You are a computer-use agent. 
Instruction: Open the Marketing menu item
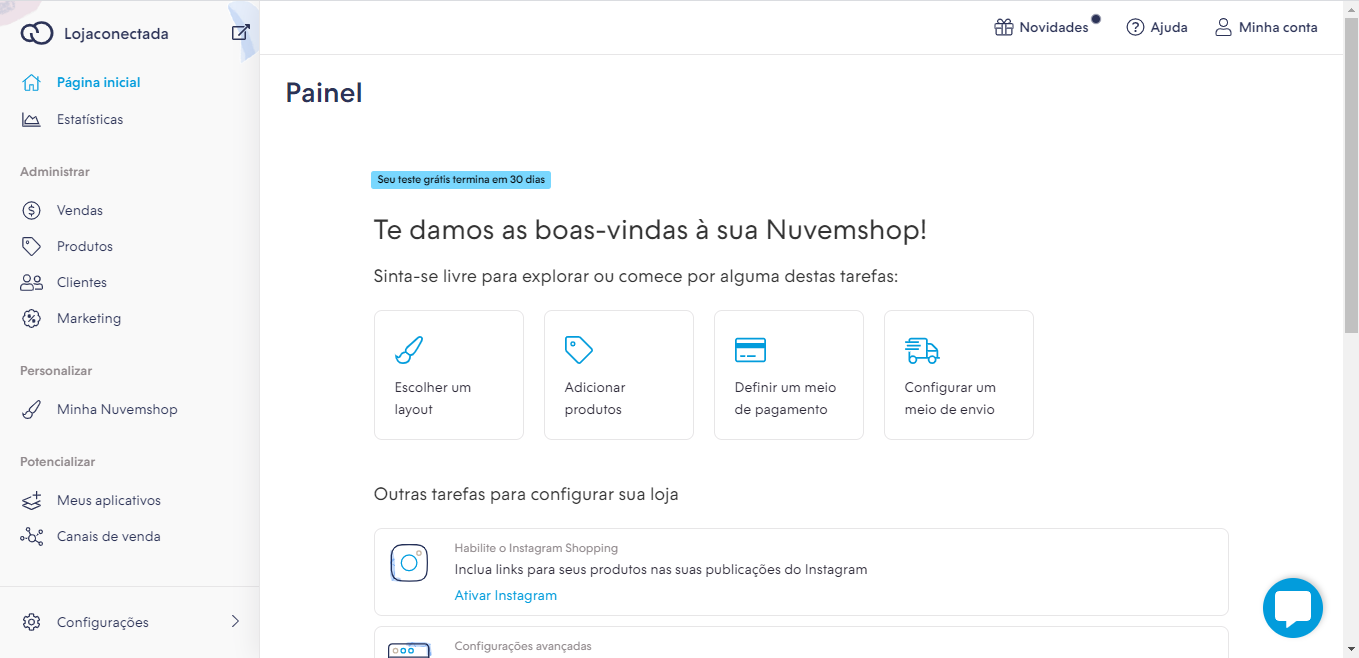[x=89, y=319]
